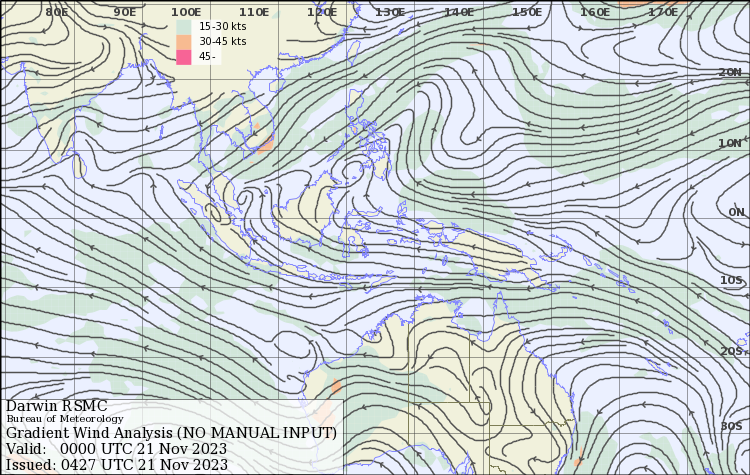Select the 140E longitude label
The image size is (750, 475).
tap(458, 12)
